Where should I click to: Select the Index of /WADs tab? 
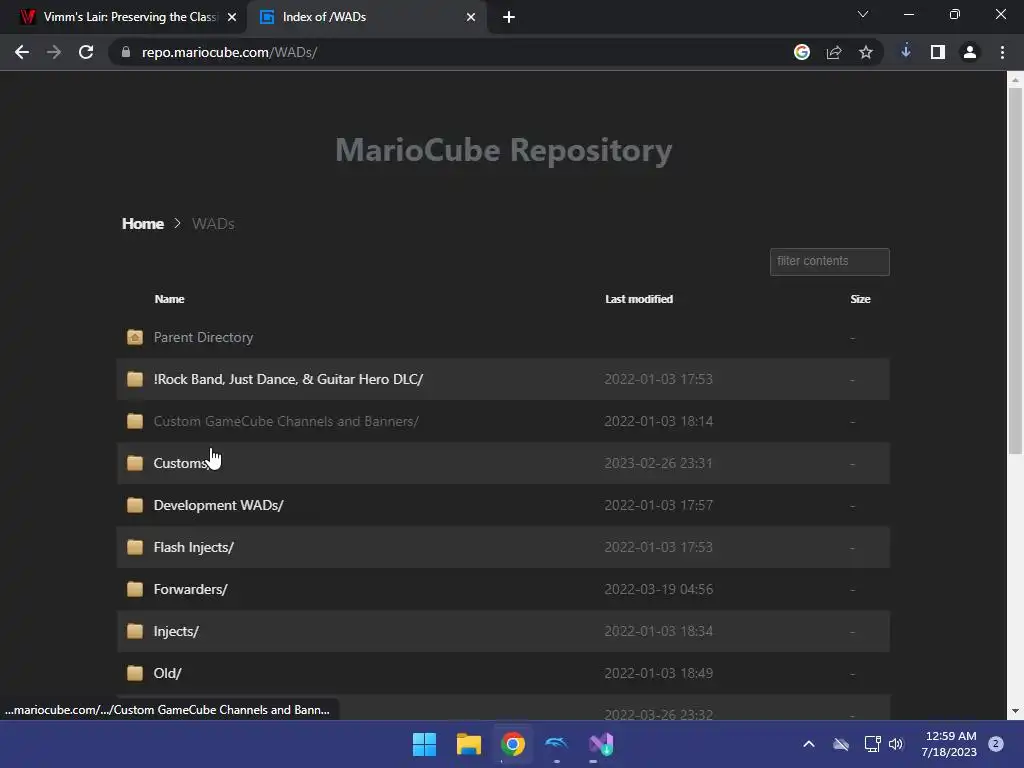coord(366,17)
